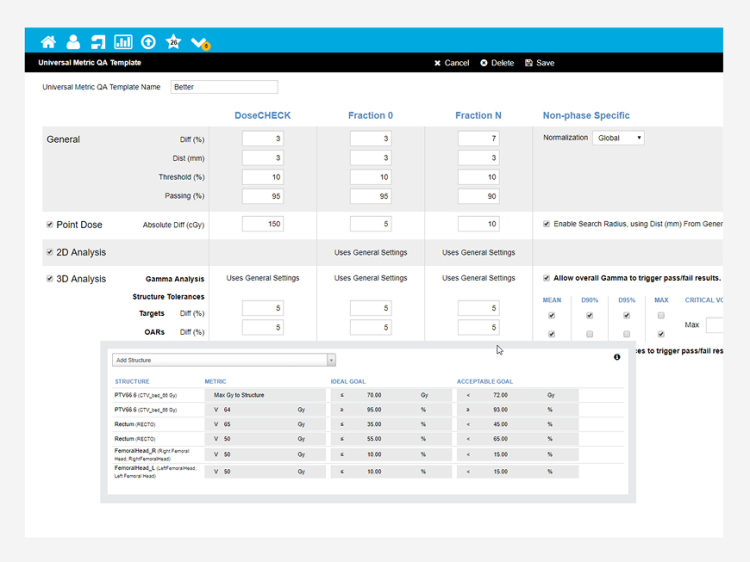Select the Non-phase Specific header
The width and height of the screenshot is (750, 562).
(586, 115)
